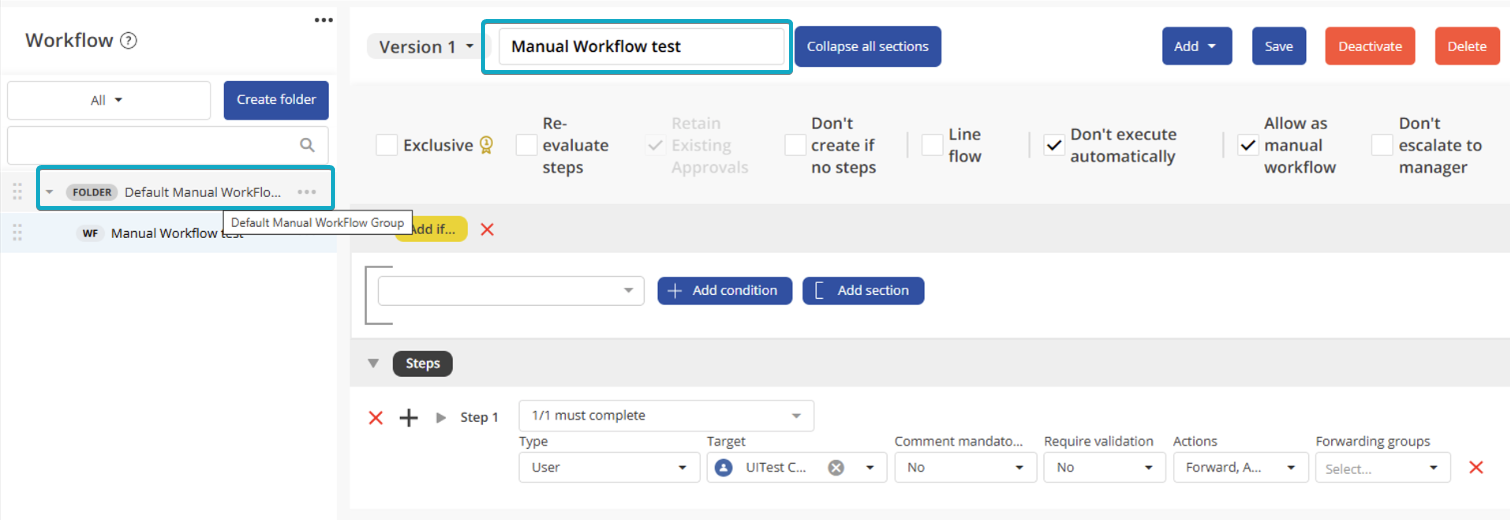Viewport: 1510px width, 520px height.
Task: Open the Add dropdown menu button
Action: click(x=1196, y=46)
